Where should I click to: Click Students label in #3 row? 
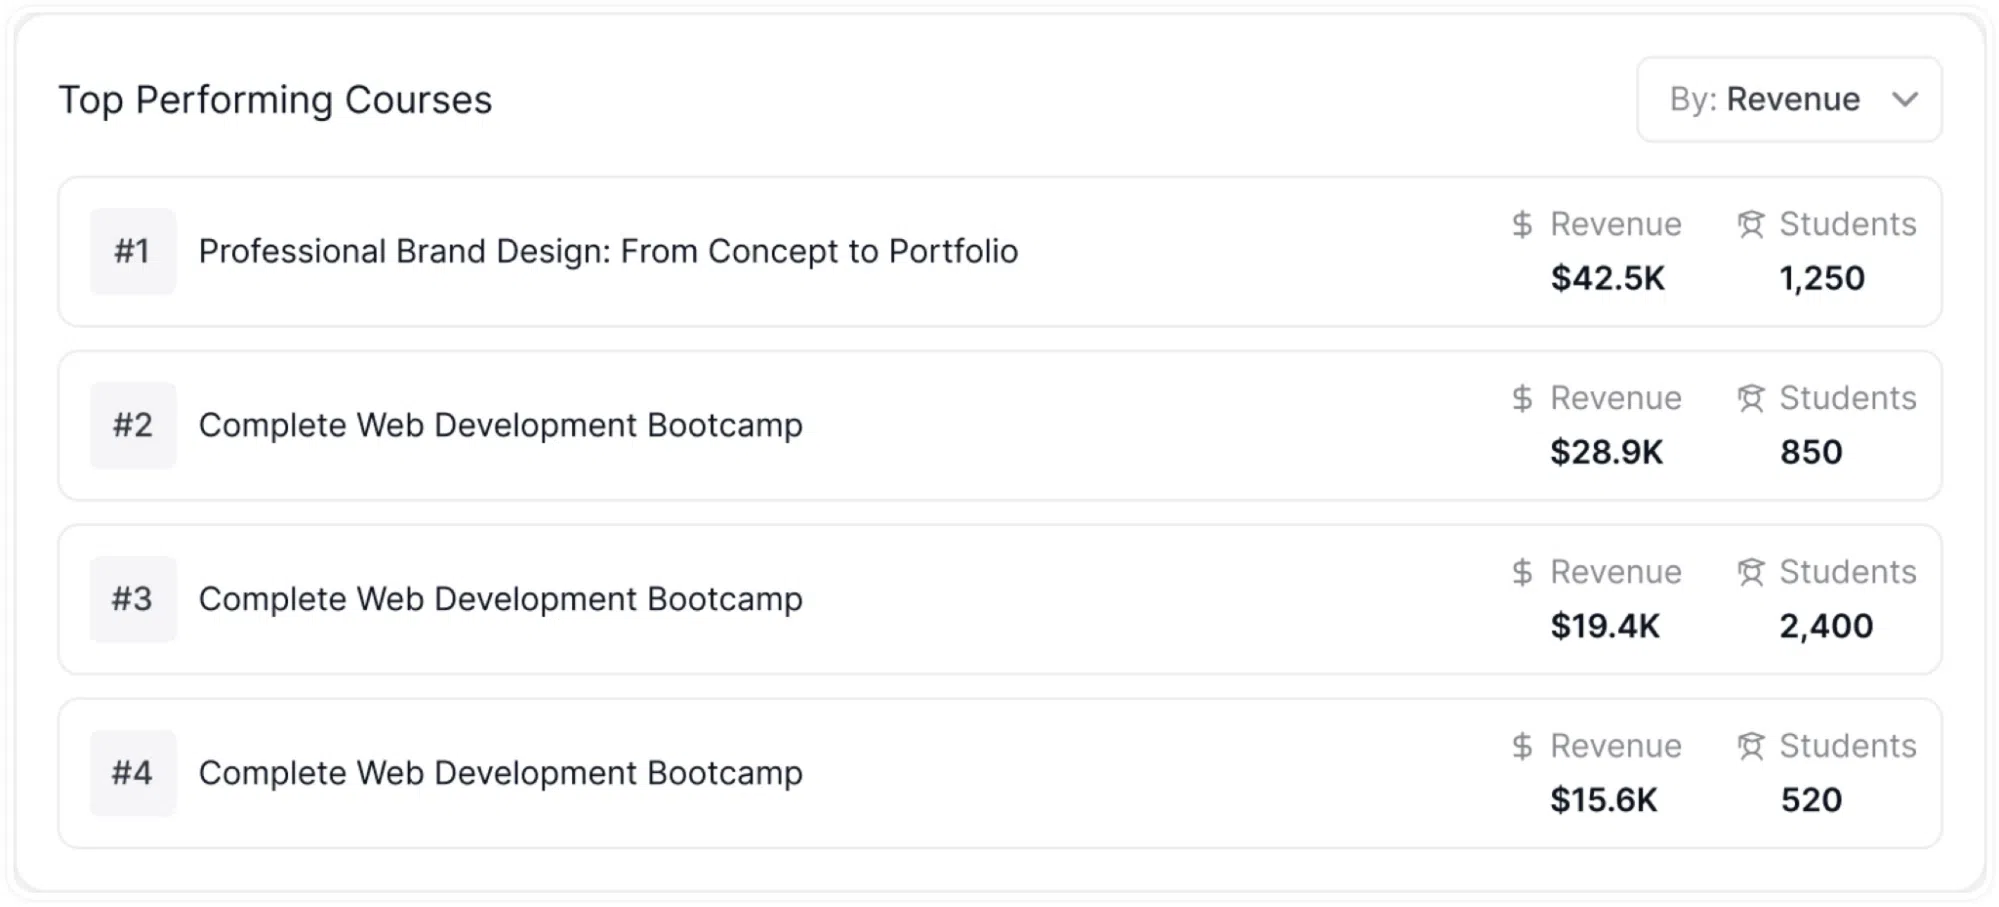click(x=1848, y=572)
